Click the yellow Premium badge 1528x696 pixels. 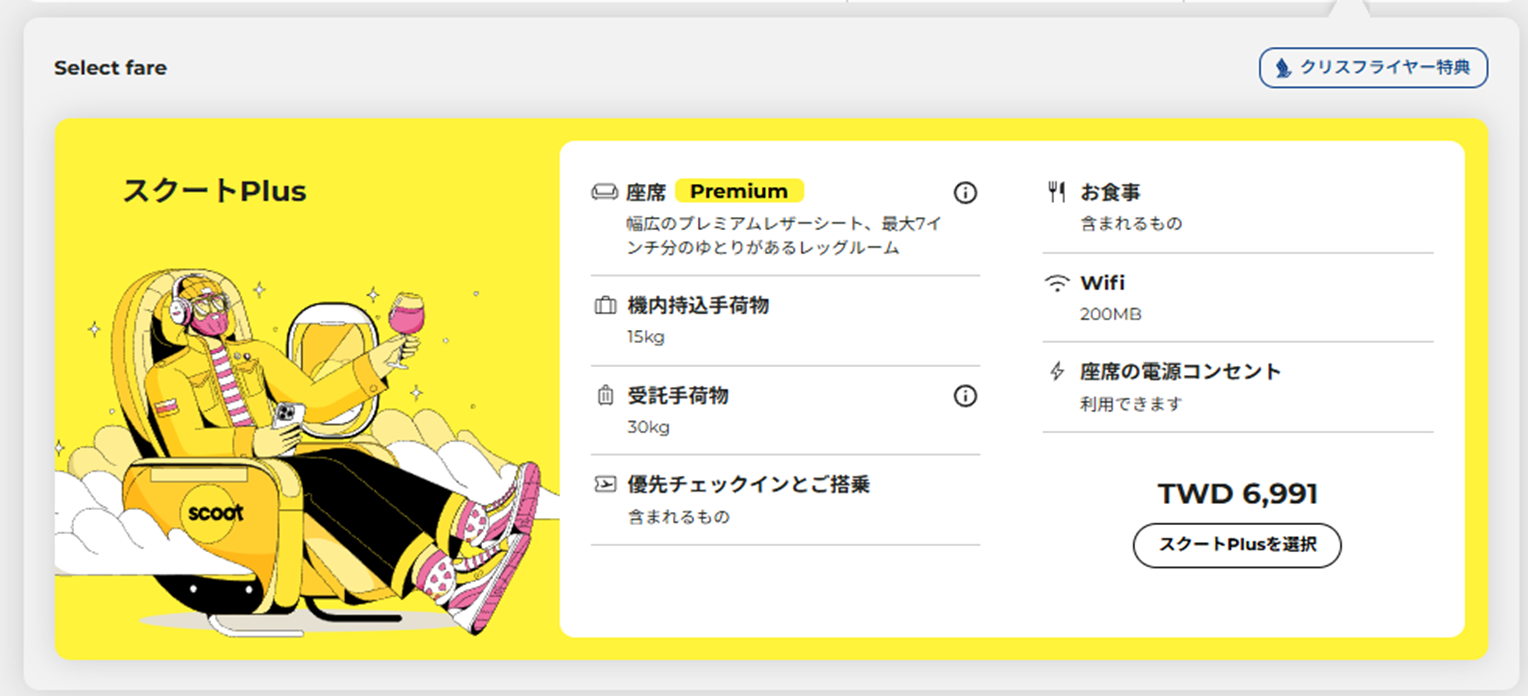point(739,191)
